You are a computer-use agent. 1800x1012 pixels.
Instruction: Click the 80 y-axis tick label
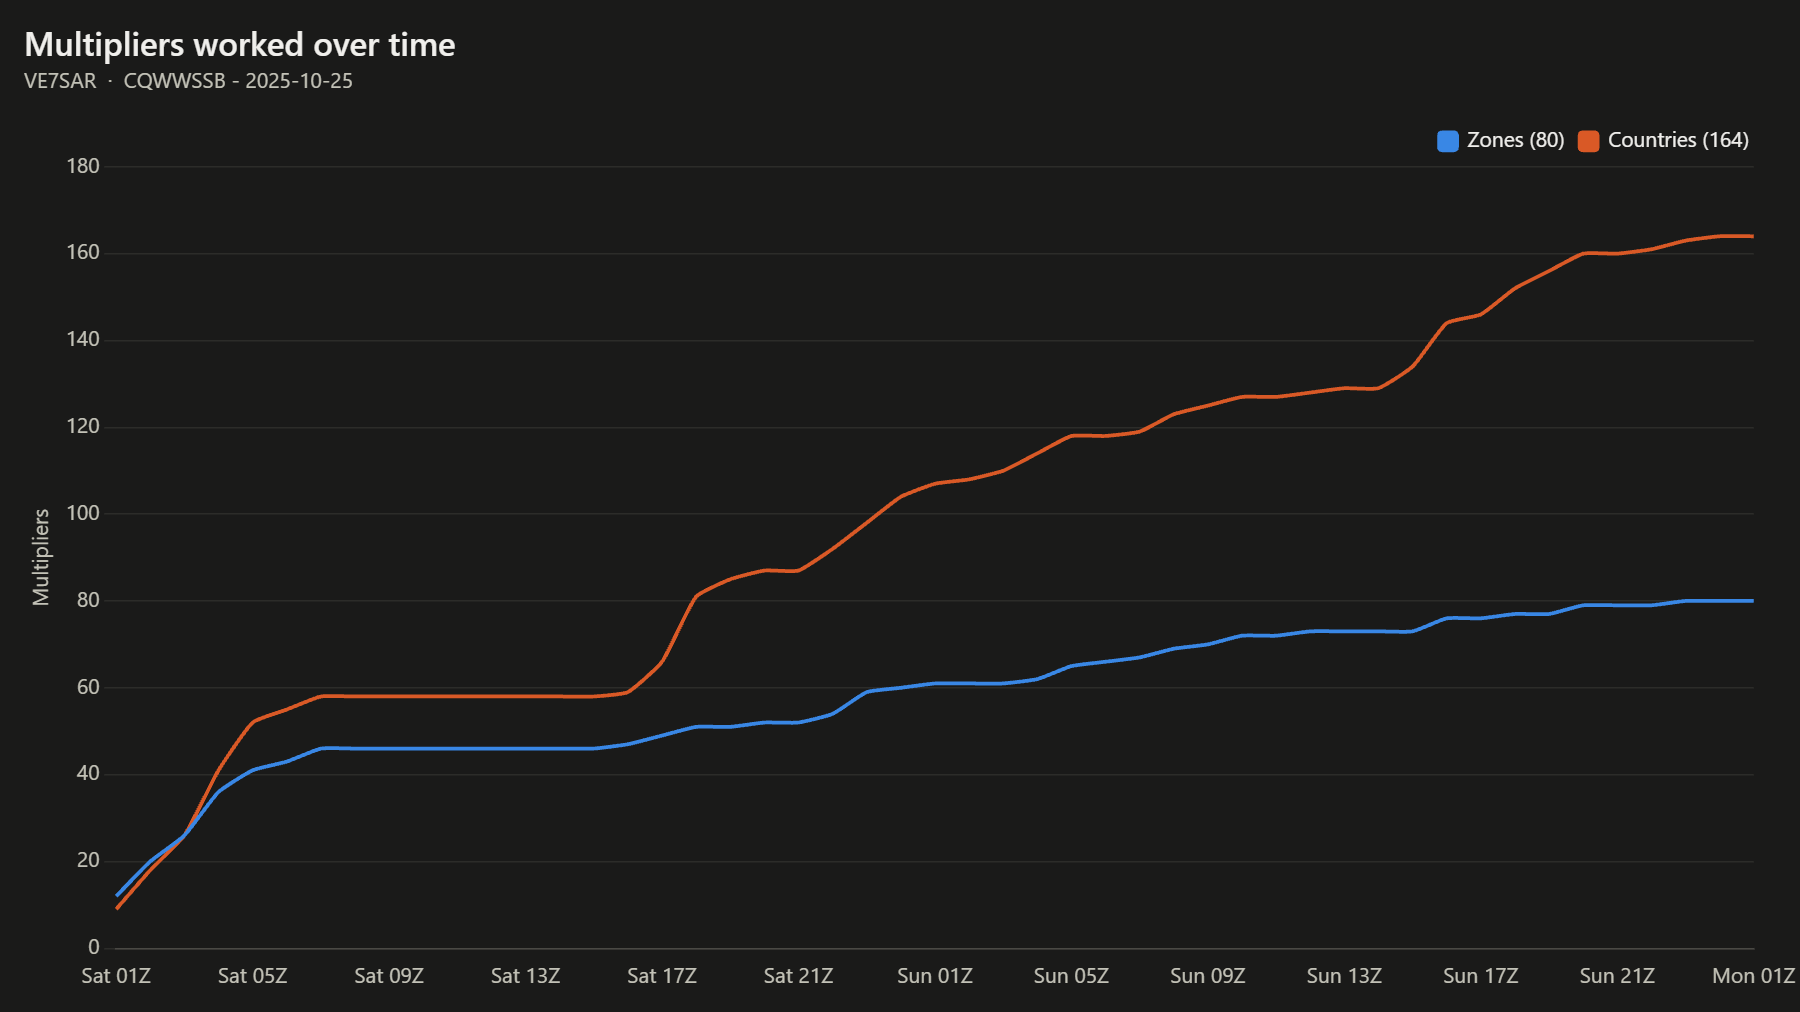[x=88, y=601]
